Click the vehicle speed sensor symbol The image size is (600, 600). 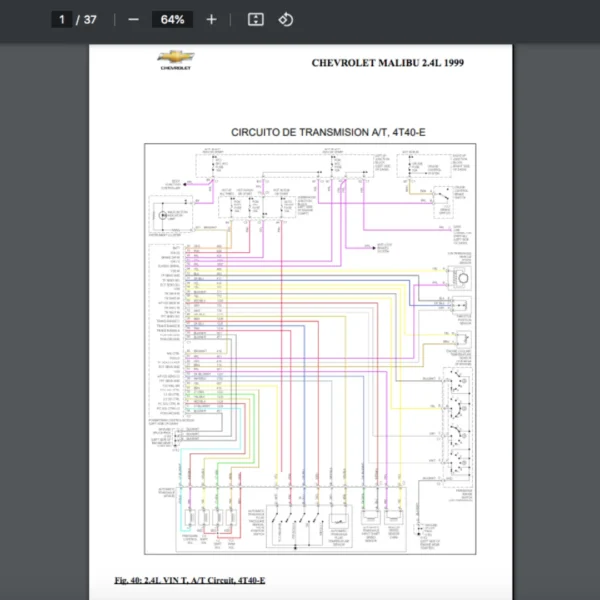click(x=462, y=280)
